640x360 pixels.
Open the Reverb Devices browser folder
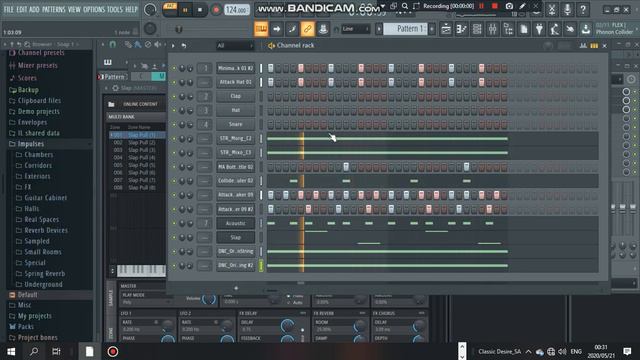coord(46,230)
